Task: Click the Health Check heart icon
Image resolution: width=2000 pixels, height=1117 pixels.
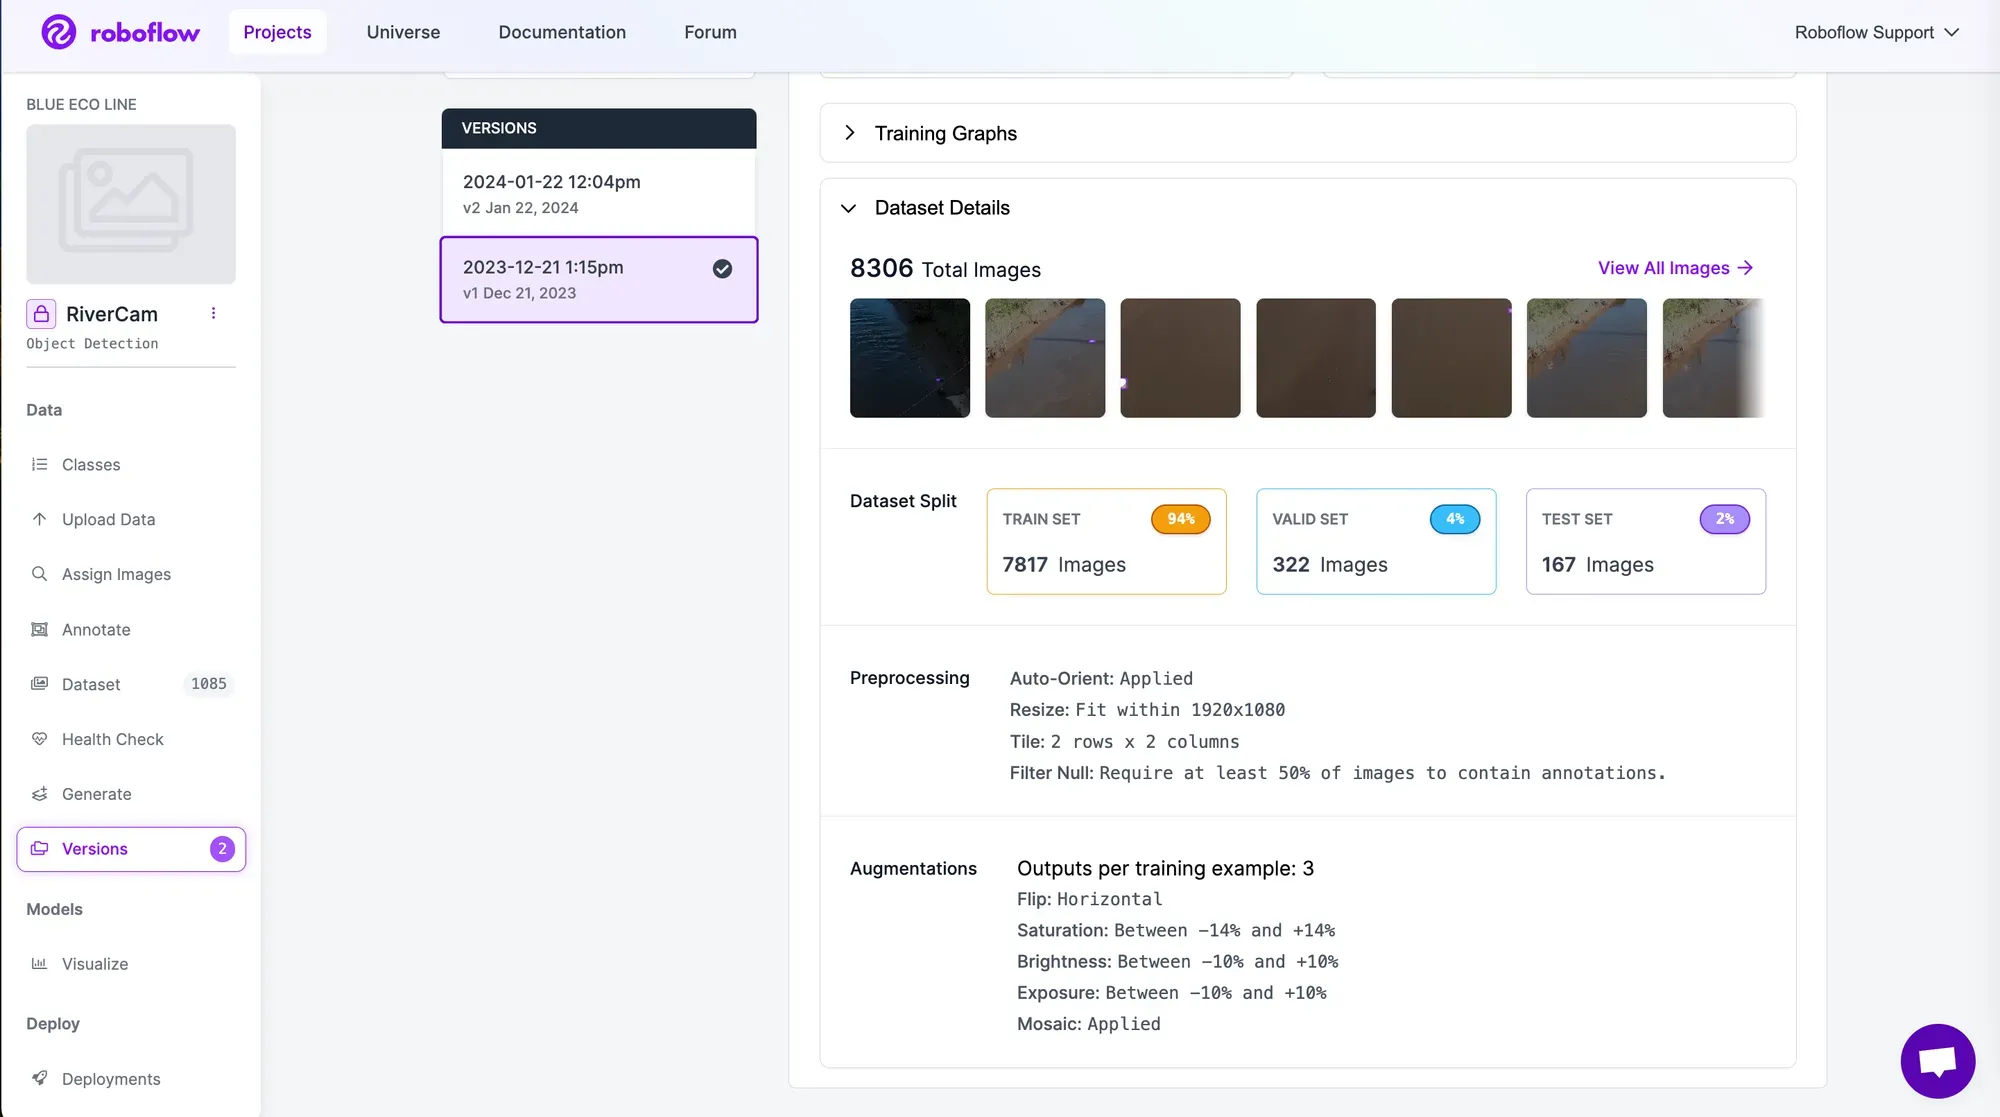Action: click(39, 739)
